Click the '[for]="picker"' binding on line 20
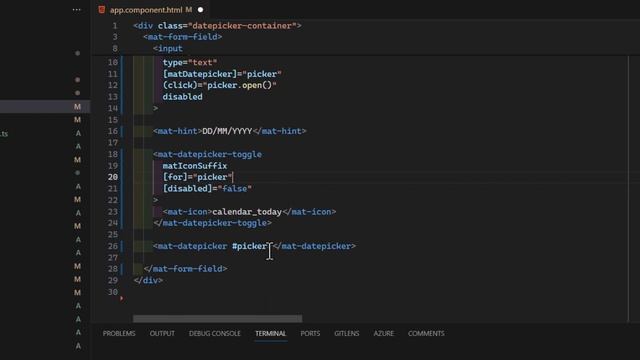 coord(197,177)
